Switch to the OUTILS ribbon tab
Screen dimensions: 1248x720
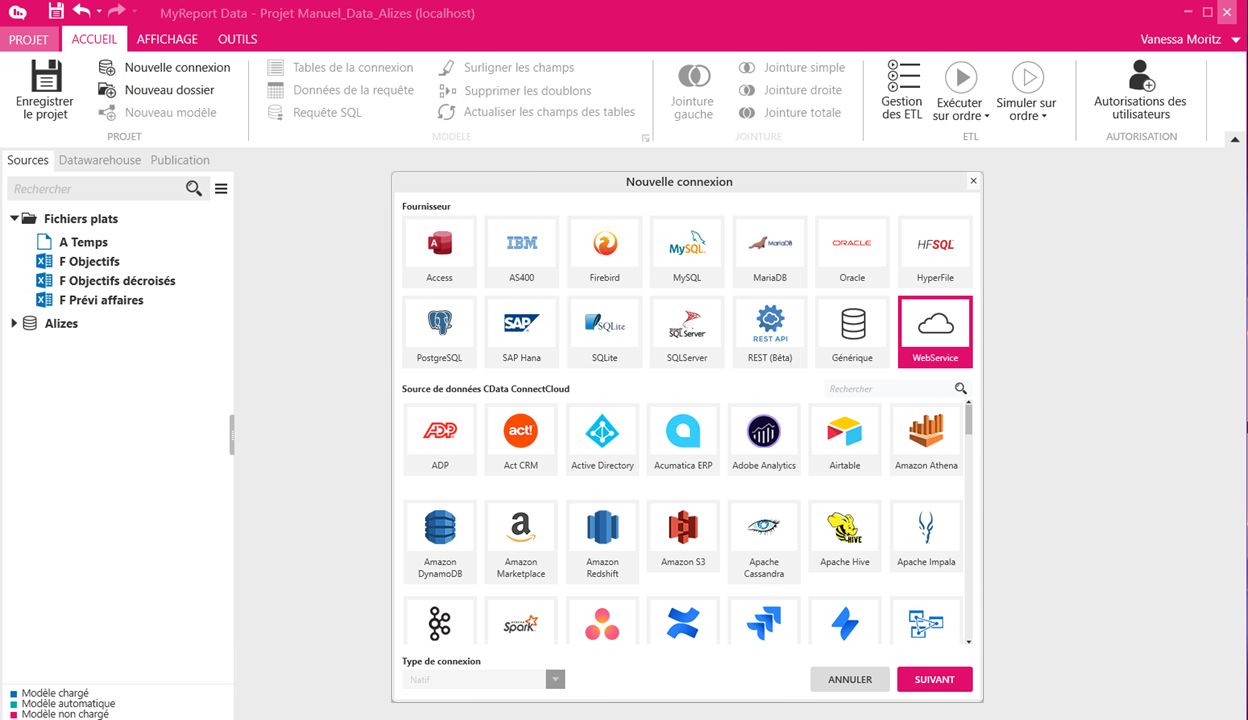[x=238, y=39]
